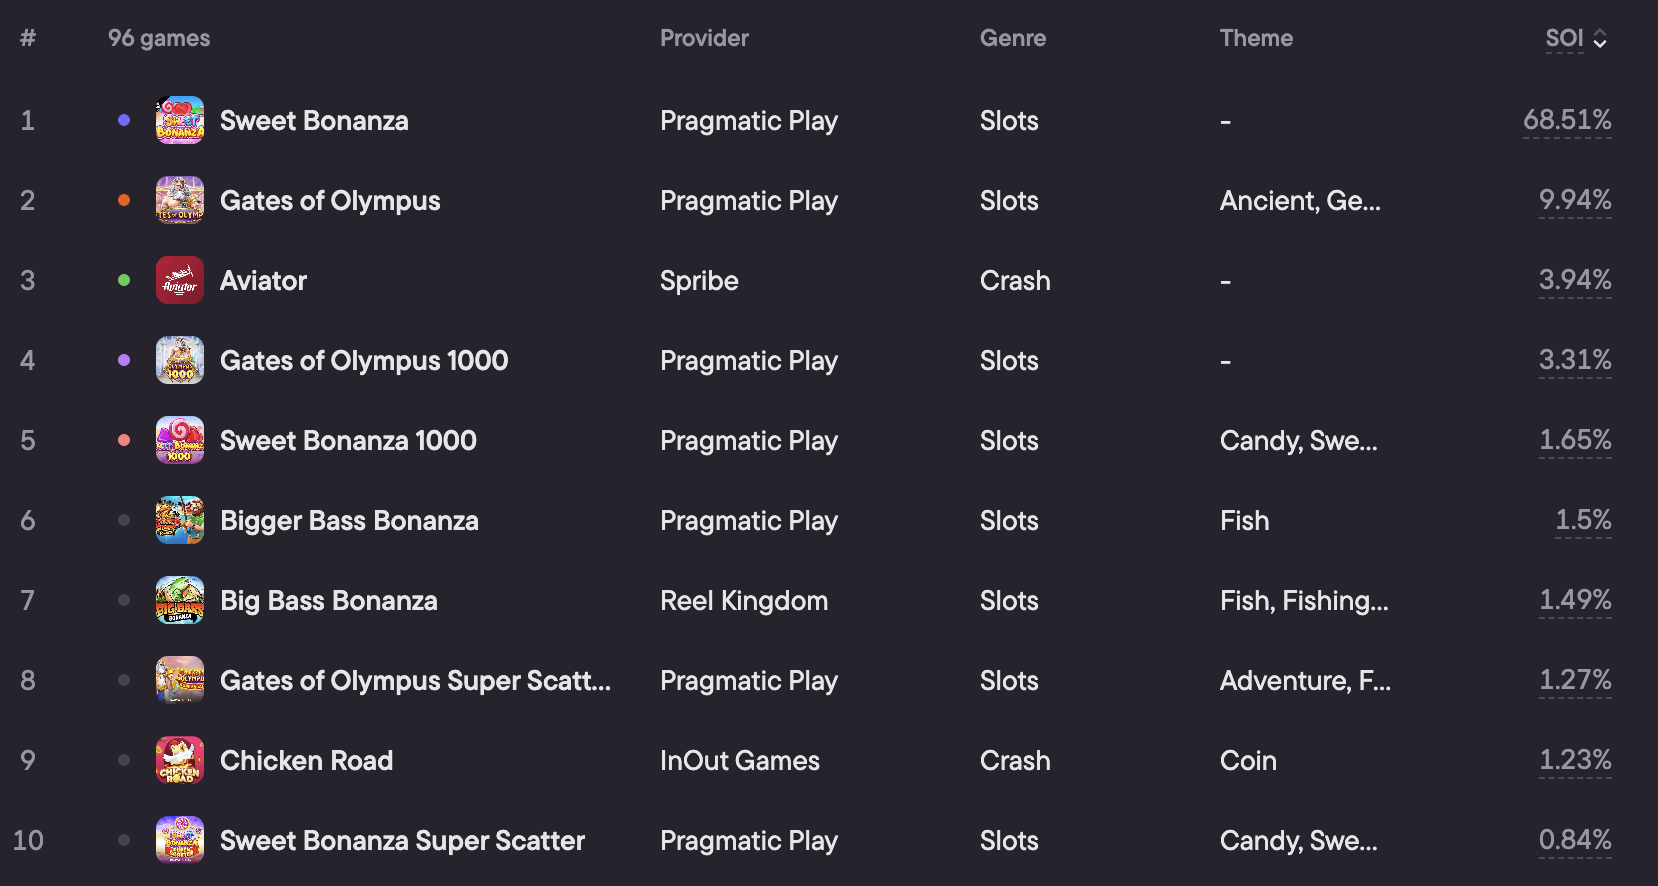Image resolution: width=1658 pixels, height=886 pixels.
Task: Toggle the orange dot beside Gates of Olympus
Action: click(124, 200)
